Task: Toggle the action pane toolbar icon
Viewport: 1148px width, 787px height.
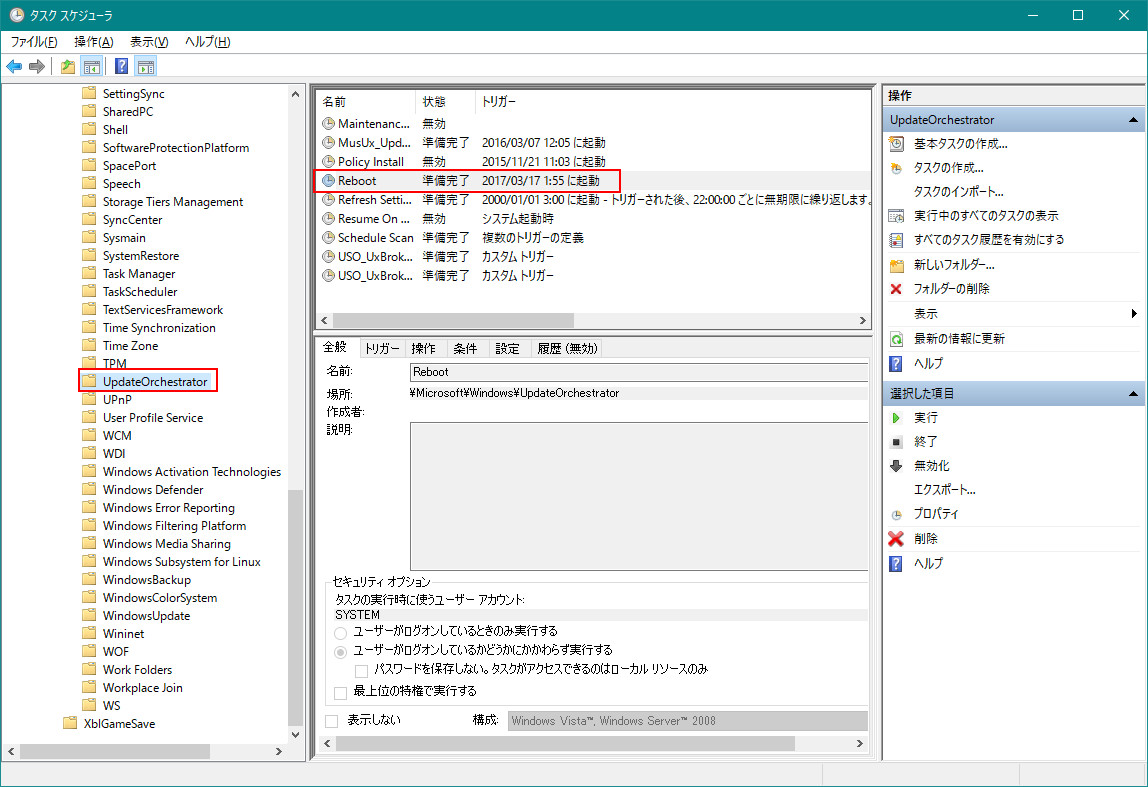Action: click(146, 67)
